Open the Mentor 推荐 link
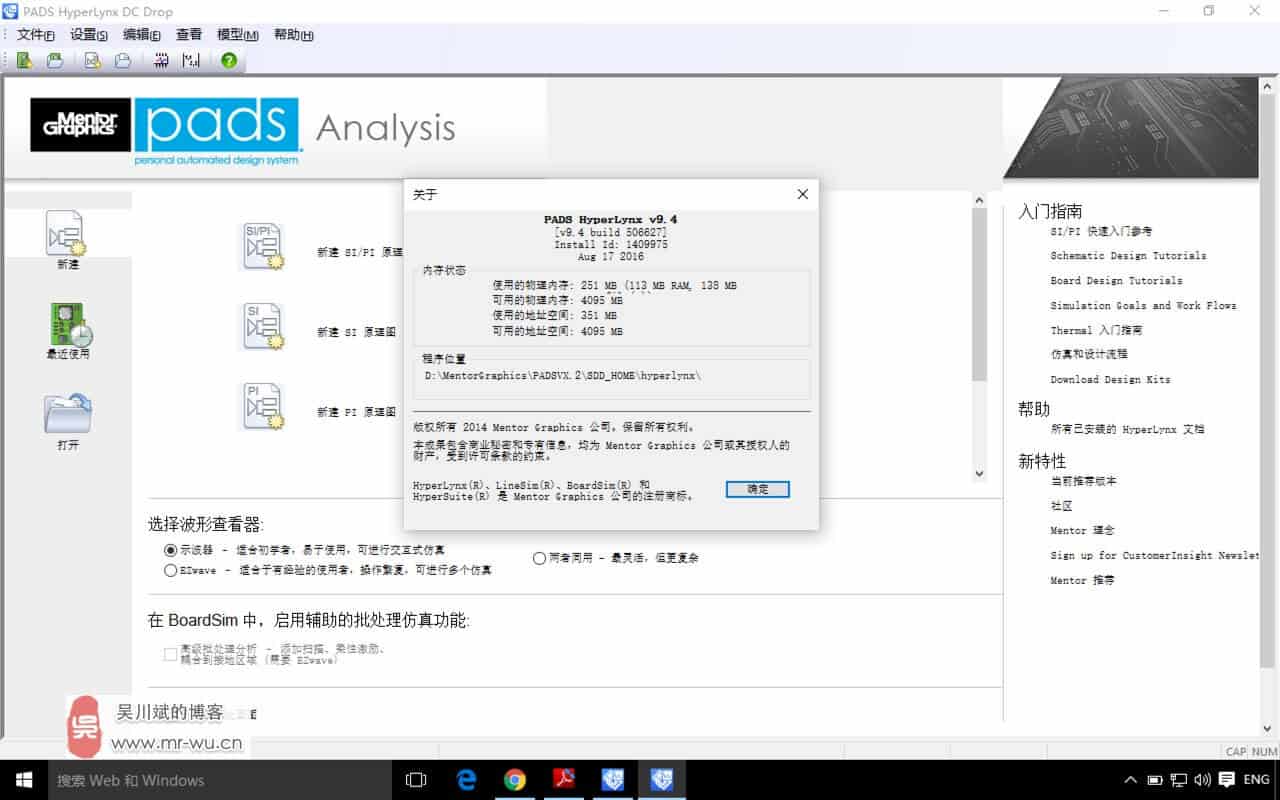The image size is (1280, 800). click(1082, 581)
